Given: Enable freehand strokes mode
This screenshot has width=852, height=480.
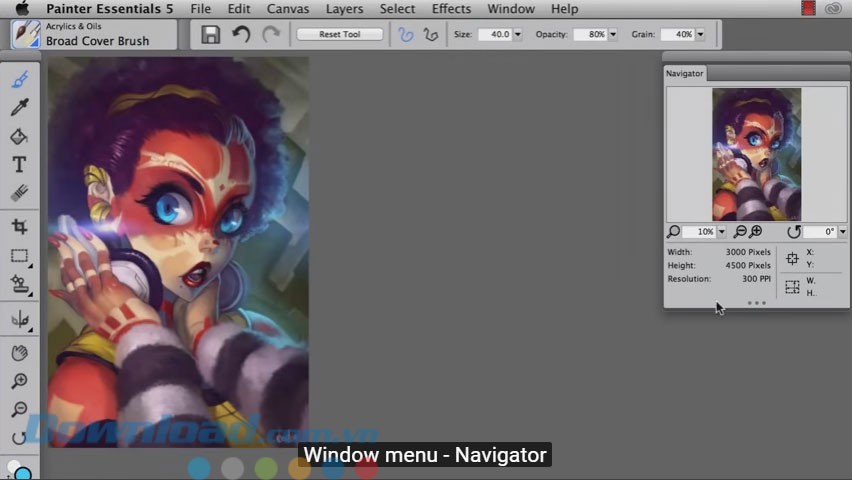Looking at the screenshot, I should (406, 35).
